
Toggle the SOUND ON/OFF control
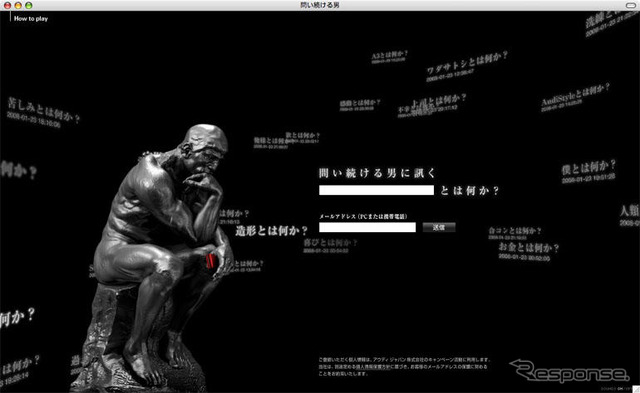pos(616,389)
